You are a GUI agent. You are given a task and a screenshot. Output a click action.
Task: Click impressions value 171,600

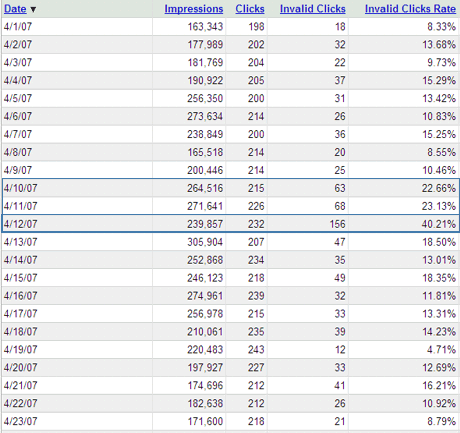click(205, 422)
